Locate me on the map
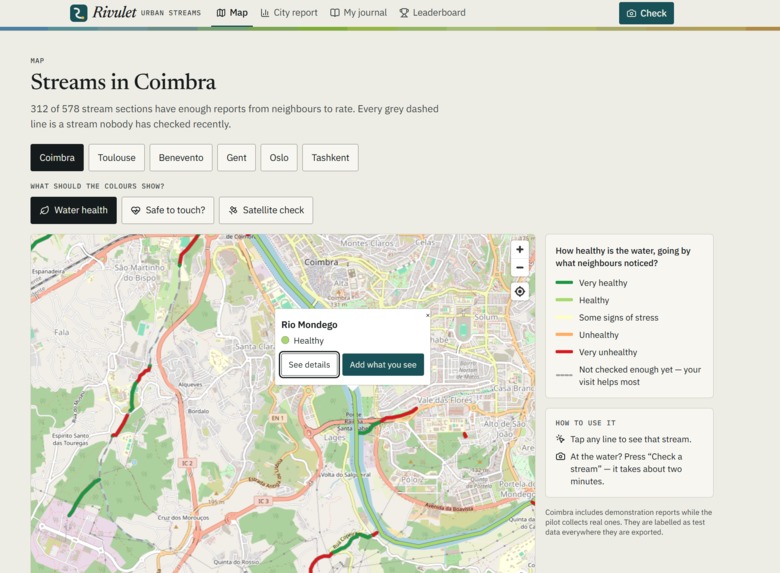Image resolution: width=780 pixels, height=573 pixels. [520, 291]
